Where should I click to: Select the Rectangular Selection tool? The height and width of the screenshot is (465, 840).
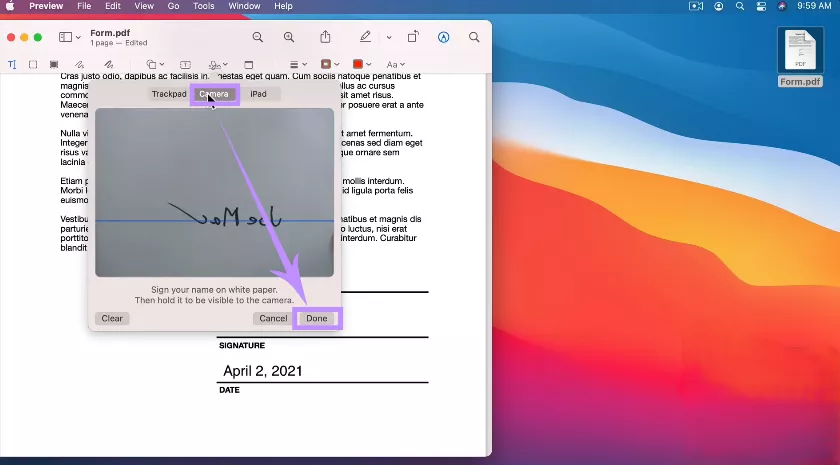coord(33,64)
